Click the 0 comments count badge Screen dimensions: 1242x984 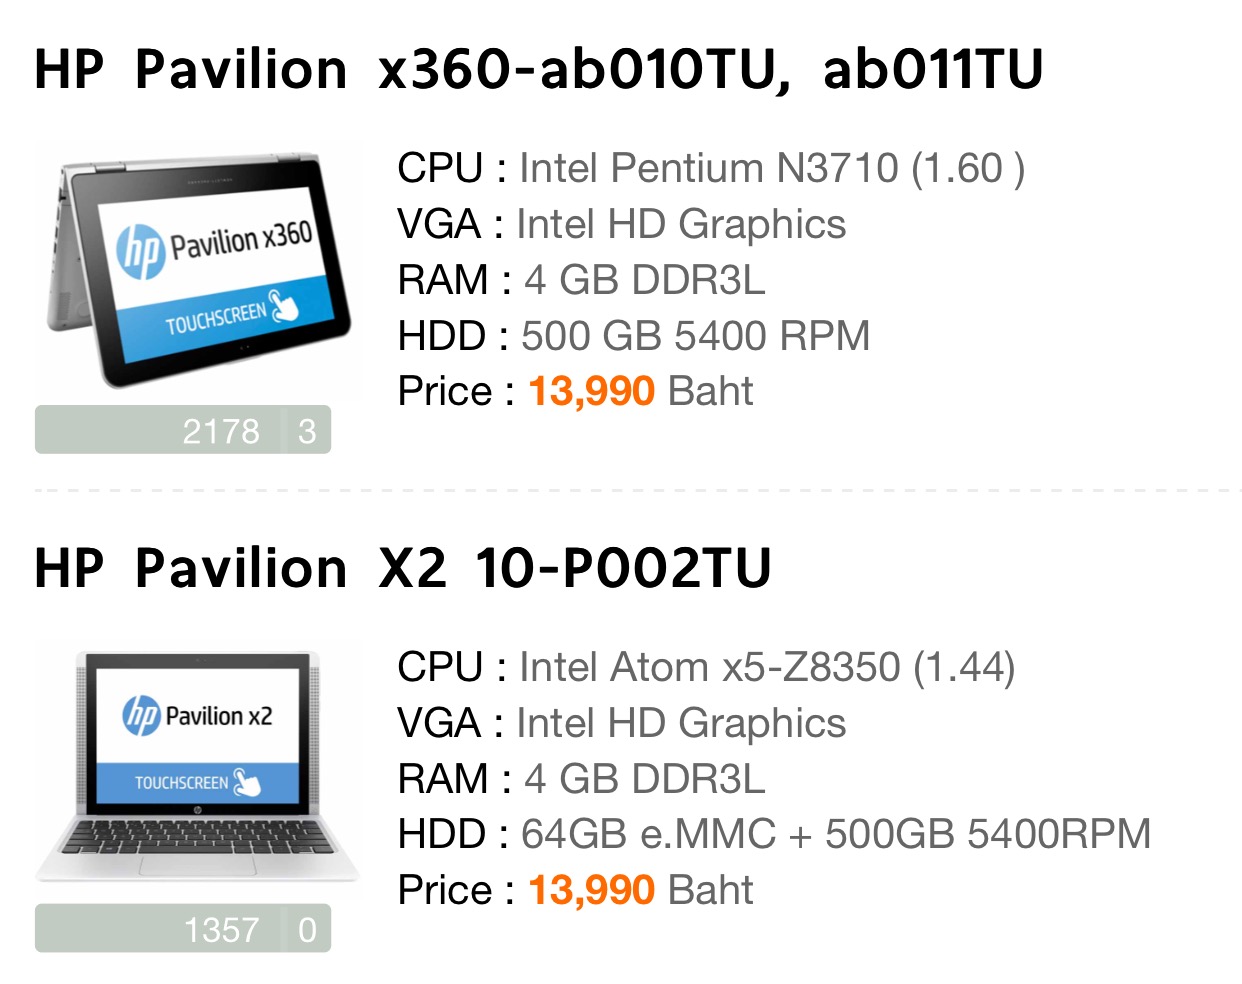click(308, 929)
